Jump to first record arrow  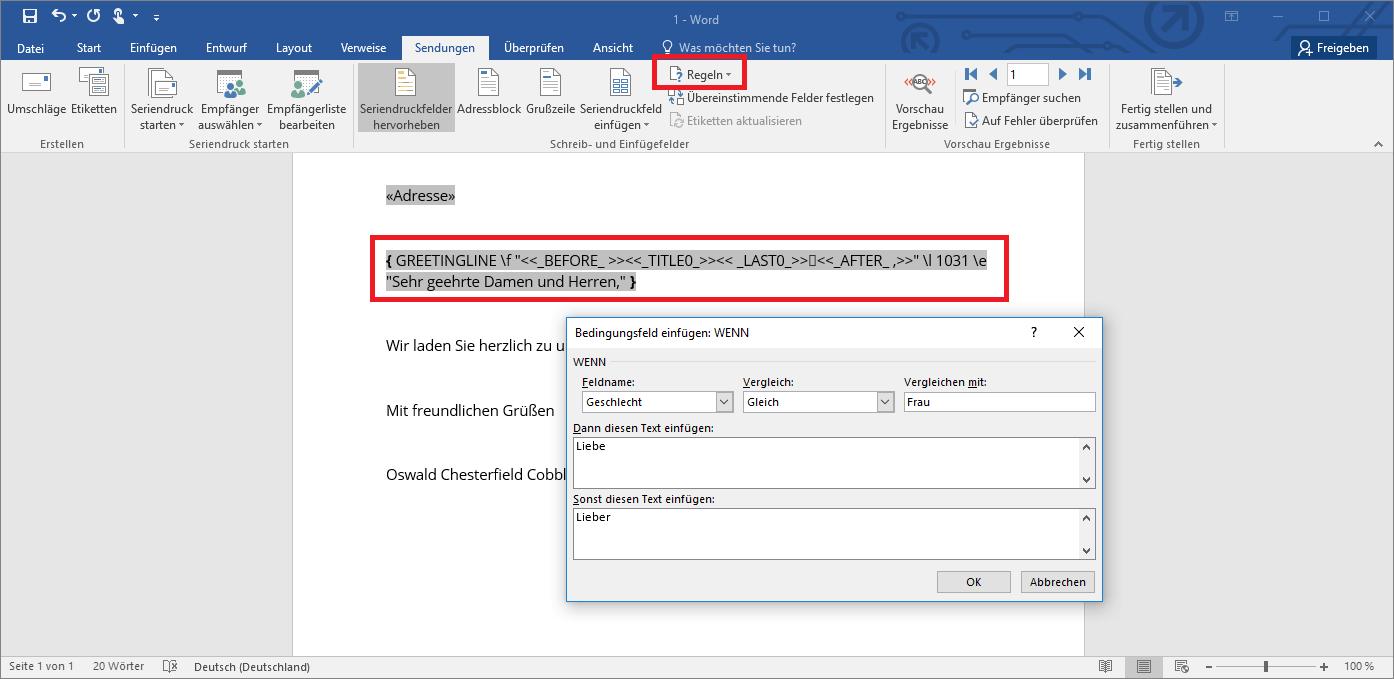[970, 74]
